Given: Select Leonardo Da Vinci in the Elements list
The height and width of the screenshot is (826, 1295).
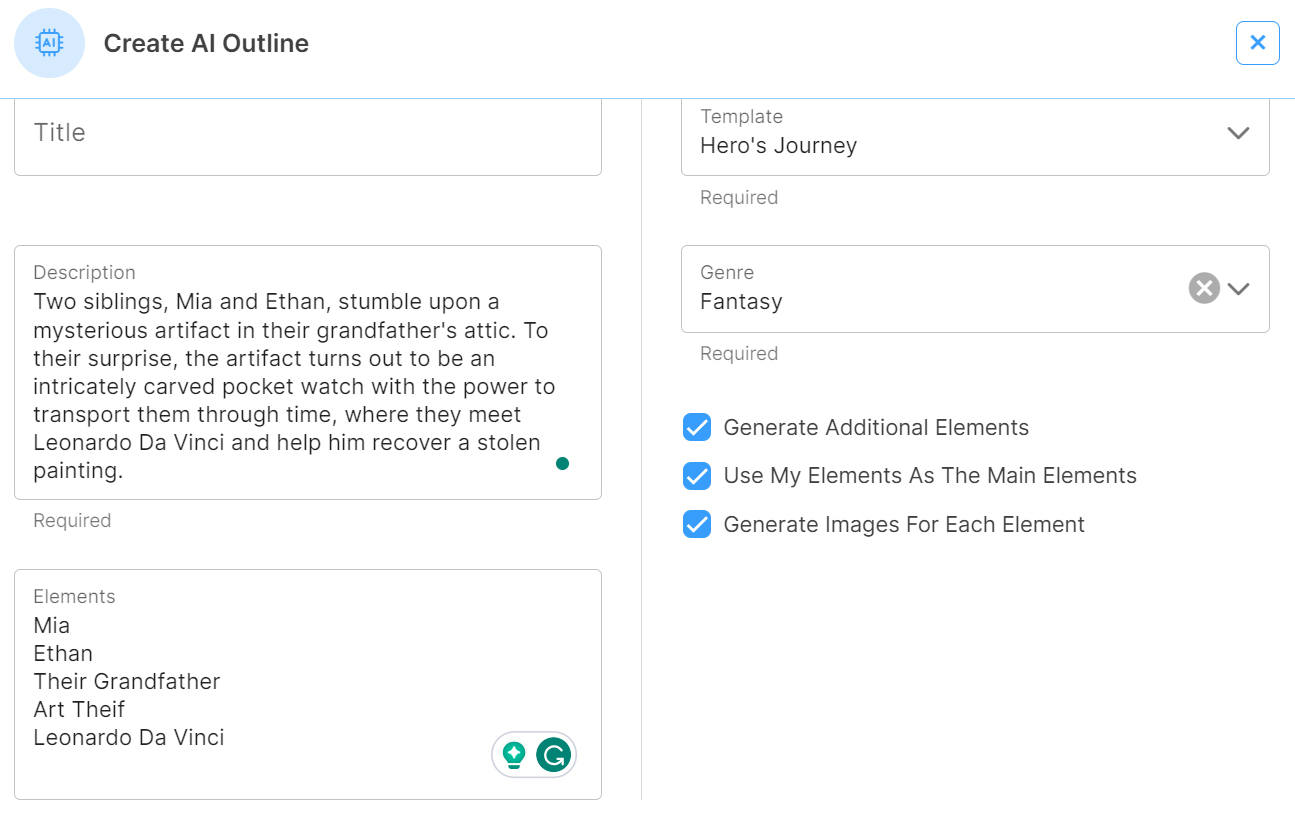Looking at the screenshot, I should click(x=129, y=737).
